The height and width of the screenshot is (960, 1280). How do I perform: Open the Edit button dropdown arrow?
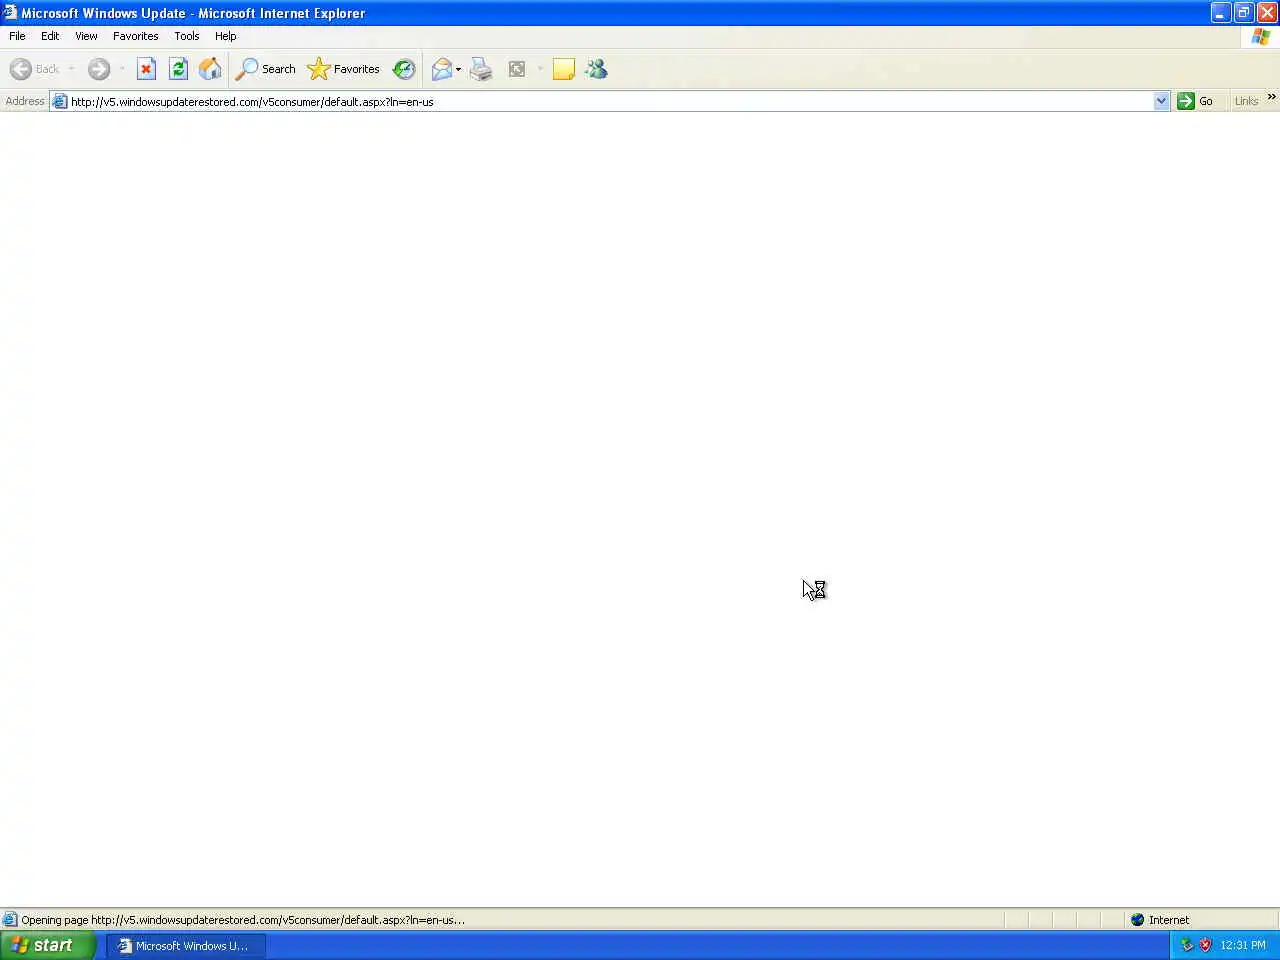540,69
